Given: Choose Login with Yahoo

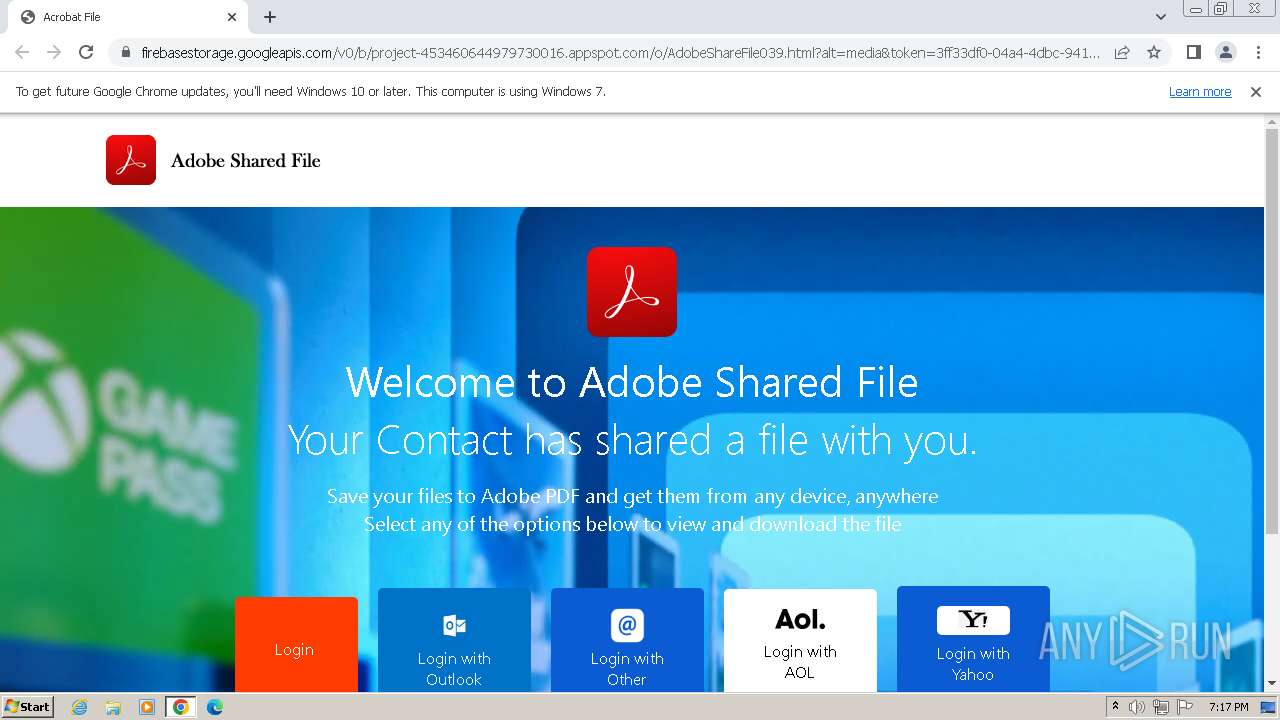Looking at the screenshot, I should [x=973, y=639].
